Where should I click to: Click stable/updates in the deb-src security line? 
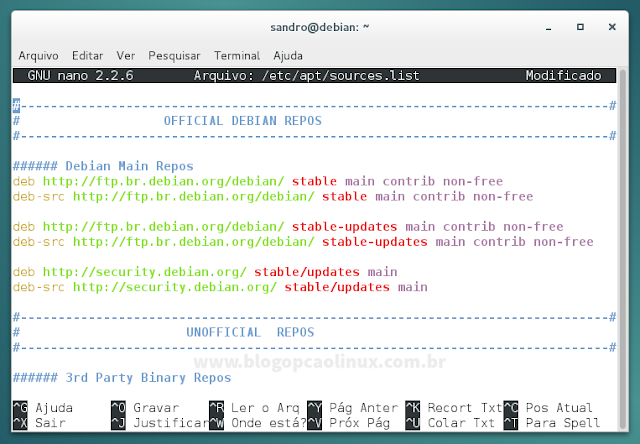pyautogui.click(x=337, y=287)
